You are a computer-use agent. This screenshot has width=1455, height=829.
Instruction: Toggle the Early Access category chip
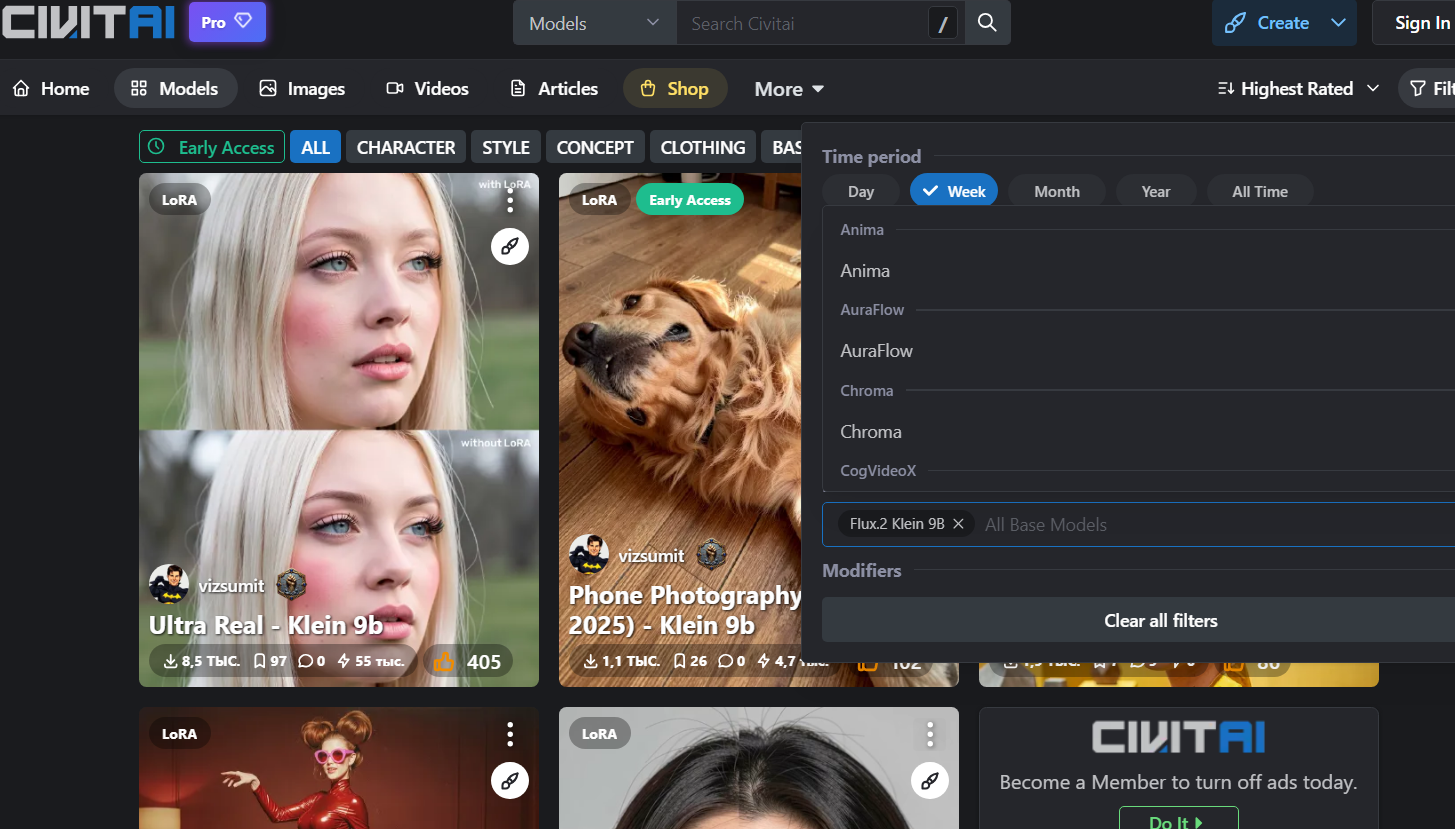tap(212, 147)
